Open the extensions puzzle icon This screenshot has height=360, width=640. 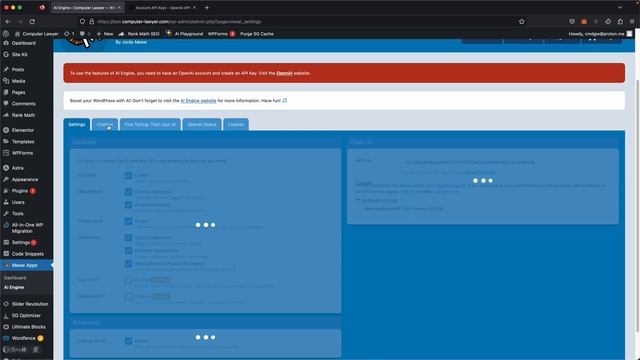click(x=620, y=22)
